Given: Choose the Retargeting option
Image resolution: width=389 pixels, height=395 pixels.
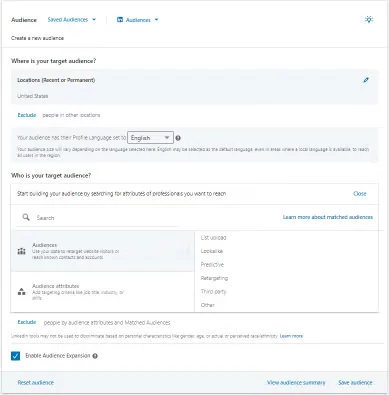Looking at the screenshot, I should [x=214, y=278].
